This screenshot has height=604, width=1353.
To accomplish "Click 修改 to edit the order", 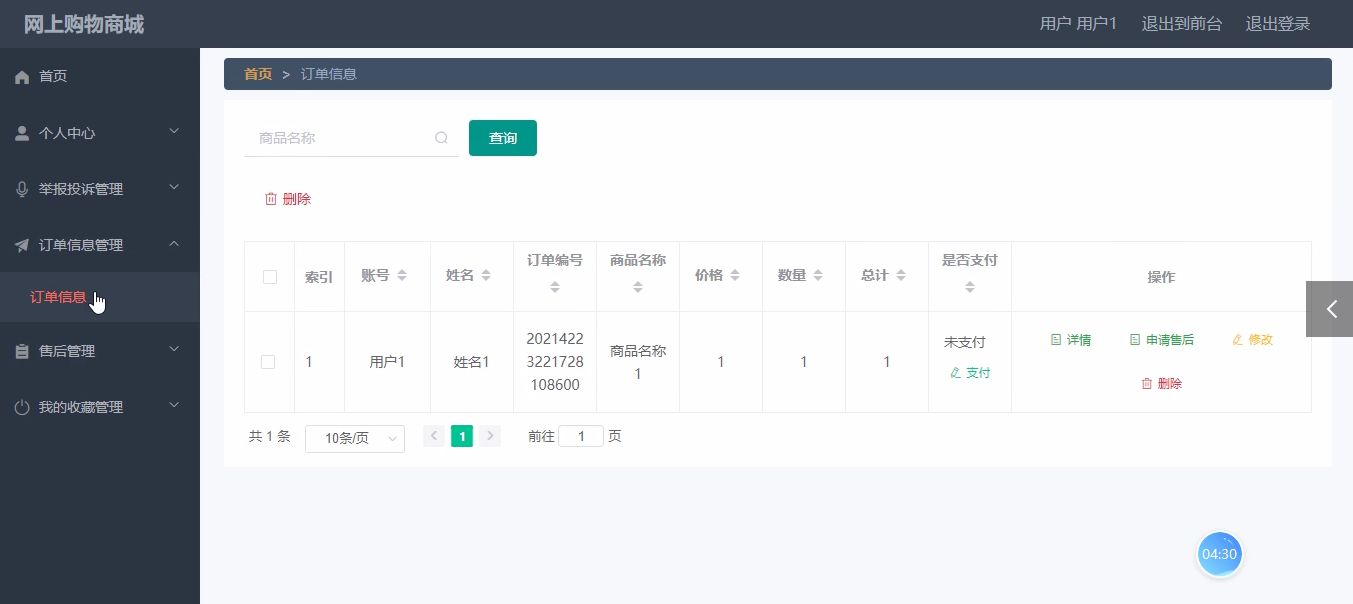I will click(x=1252, y=340).
